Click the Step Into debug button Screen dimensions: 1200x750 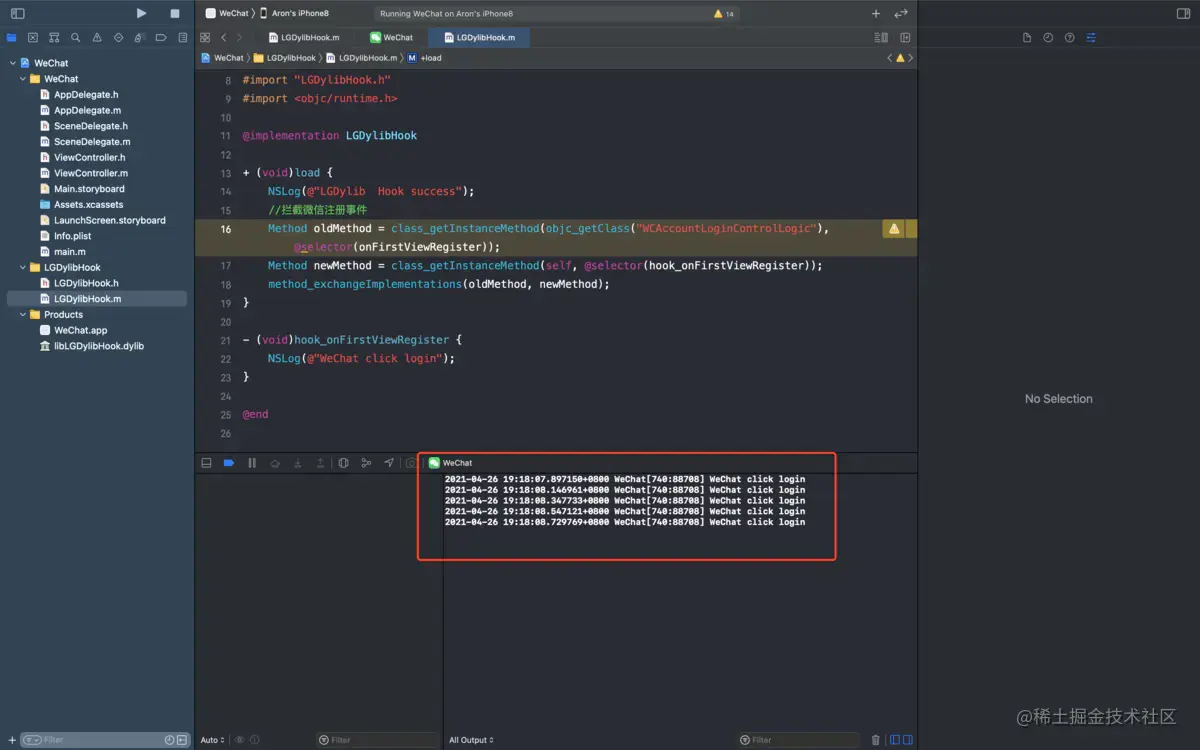(x=297, y=463)
